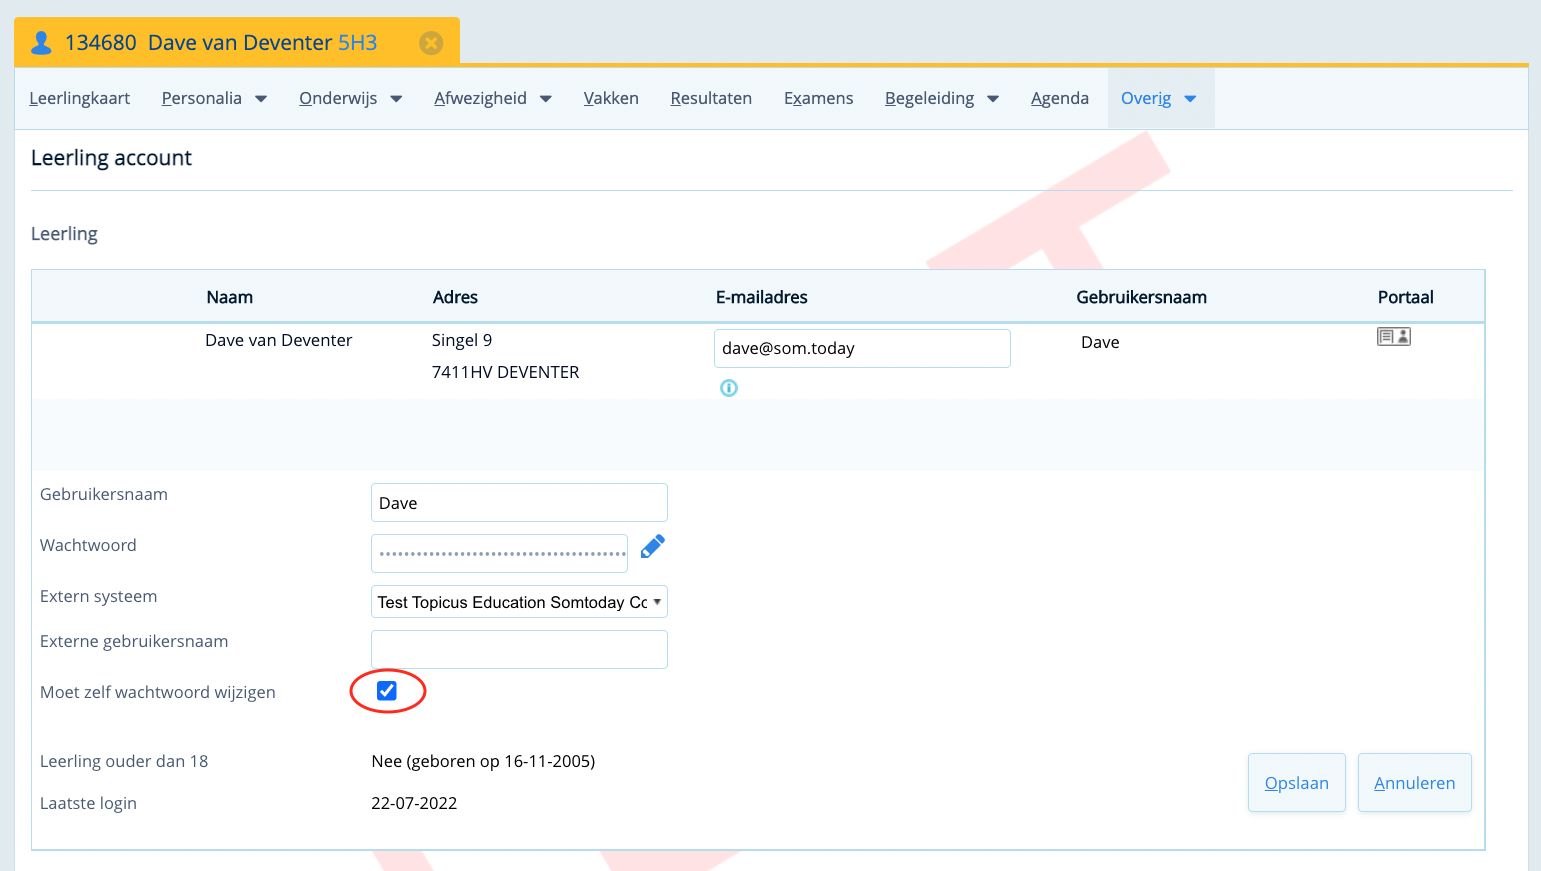Close the Dave van Deventer tab
Image resolution: width=1541 pixels, height=871 pixels.
[x=431, y=43]
